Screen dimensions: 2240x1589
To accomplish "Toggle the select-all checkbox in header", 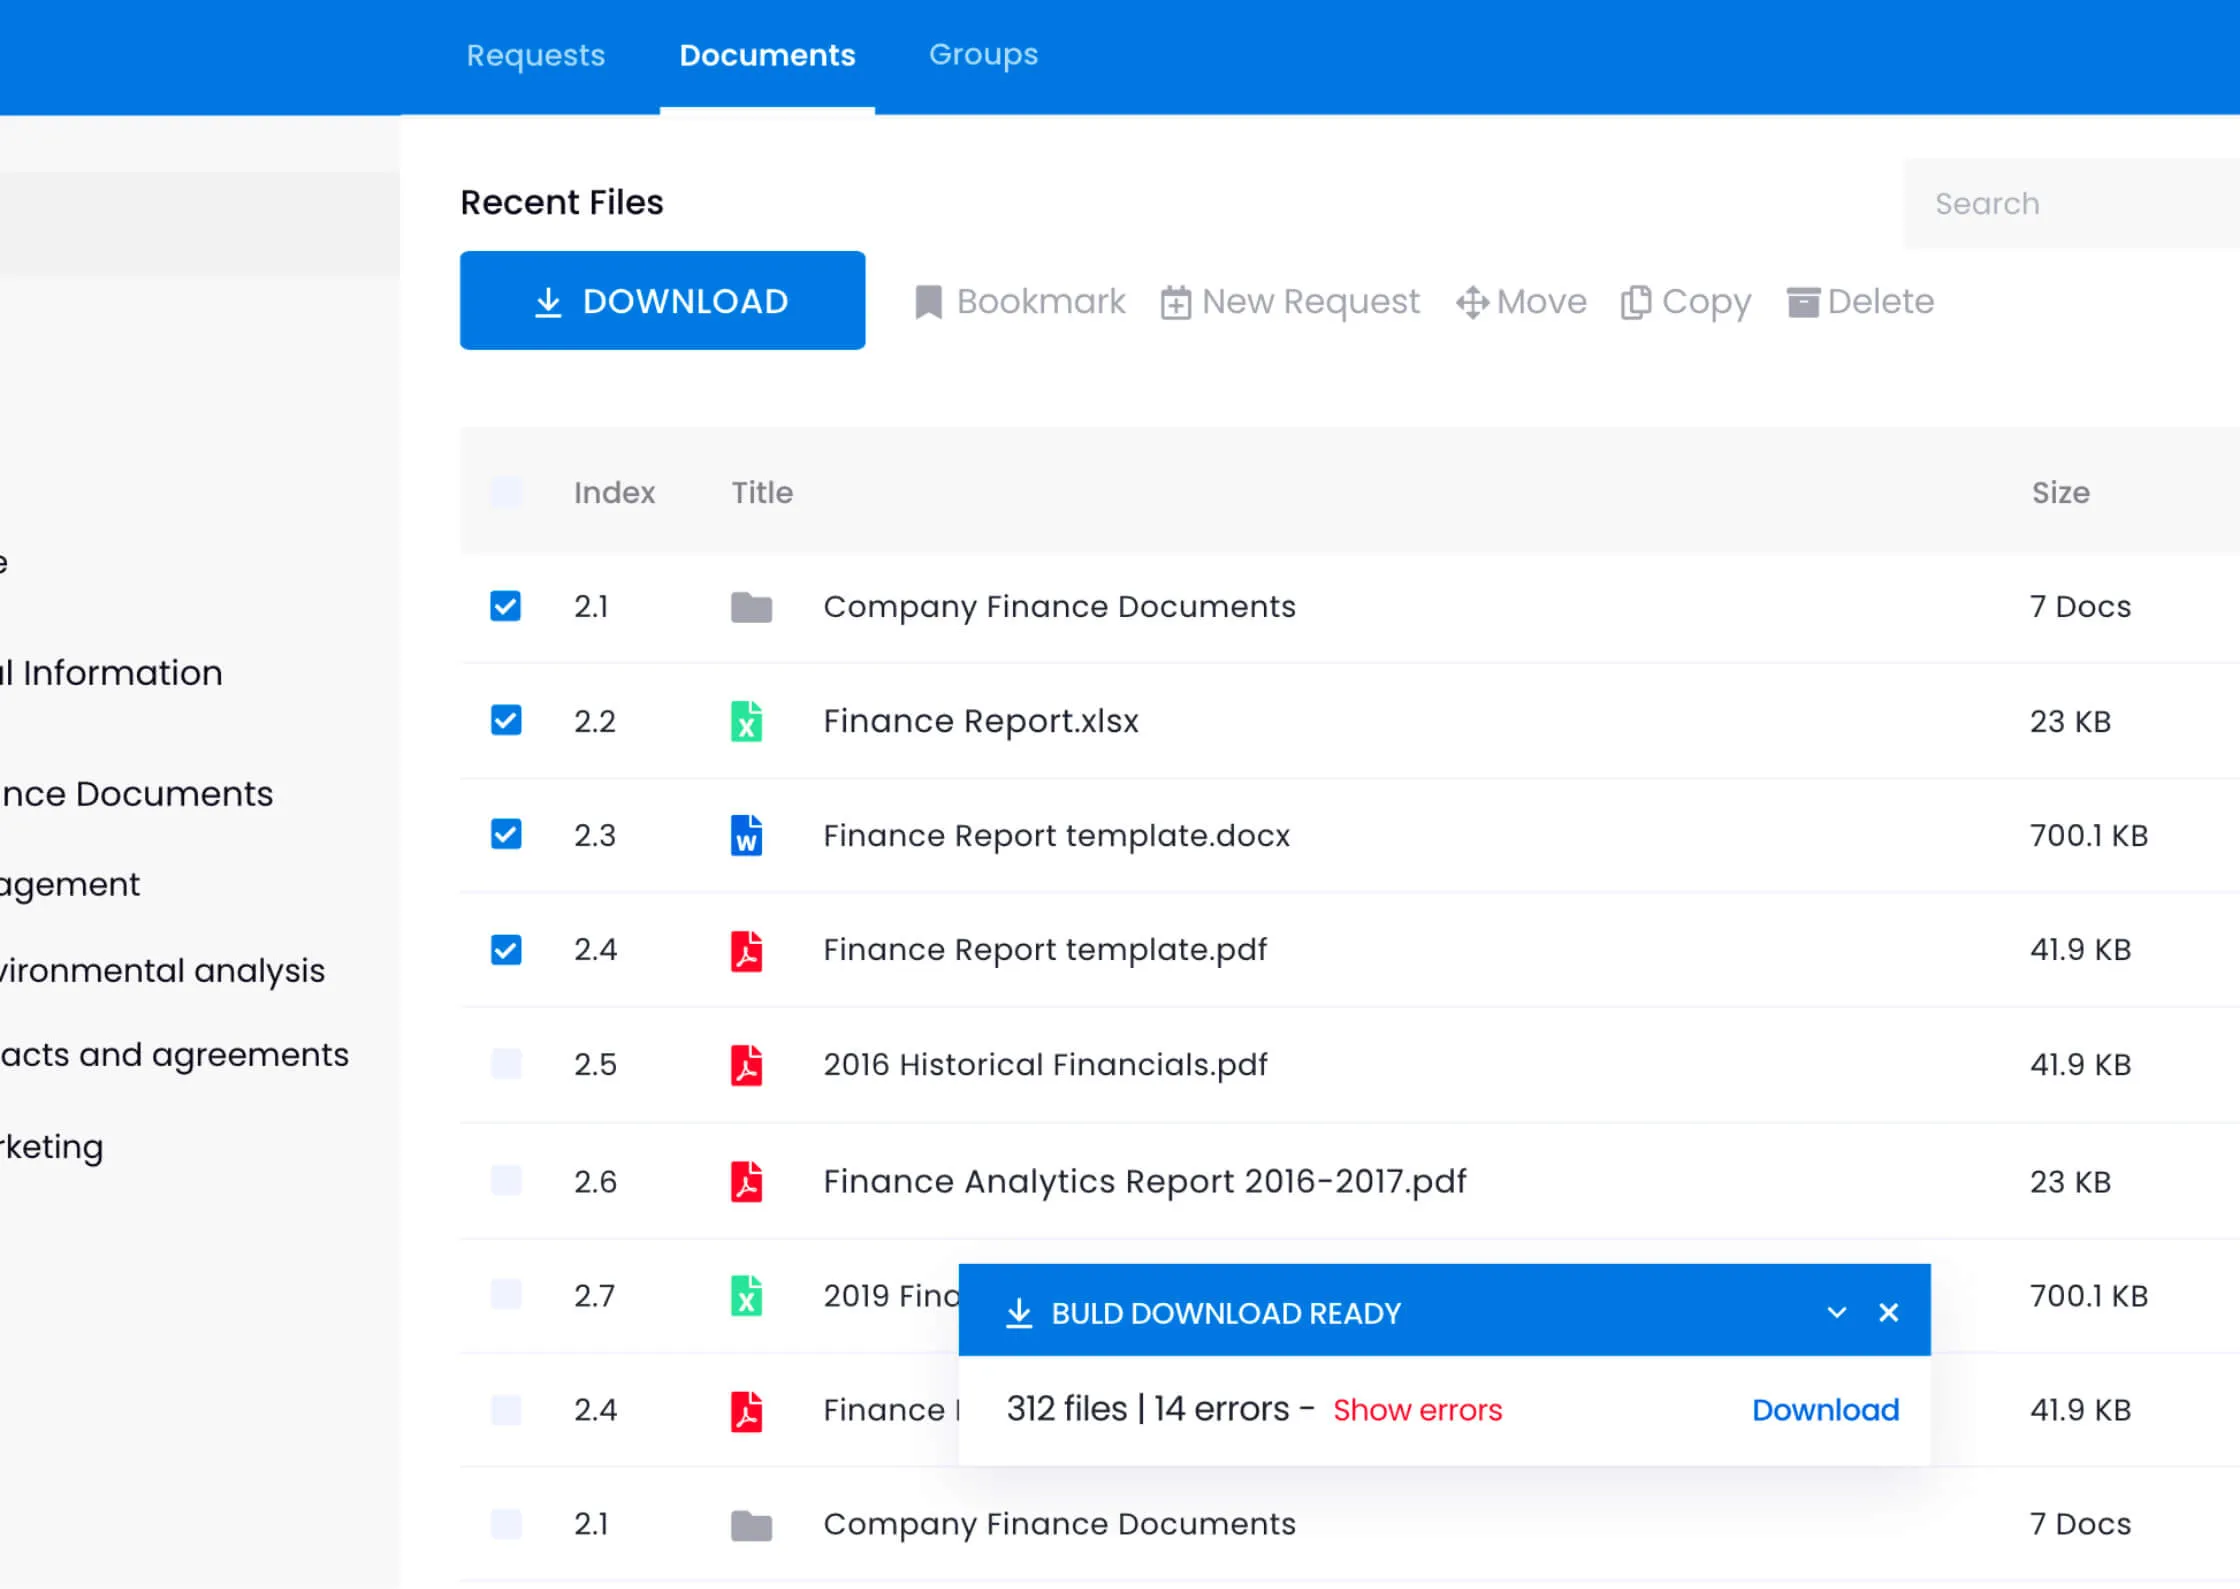I will [x=506, y=492].
